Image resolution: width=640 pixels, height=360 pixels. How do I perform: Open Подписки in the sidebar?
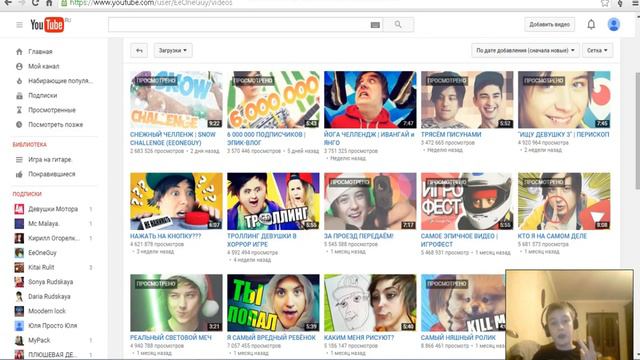[42, 96]
